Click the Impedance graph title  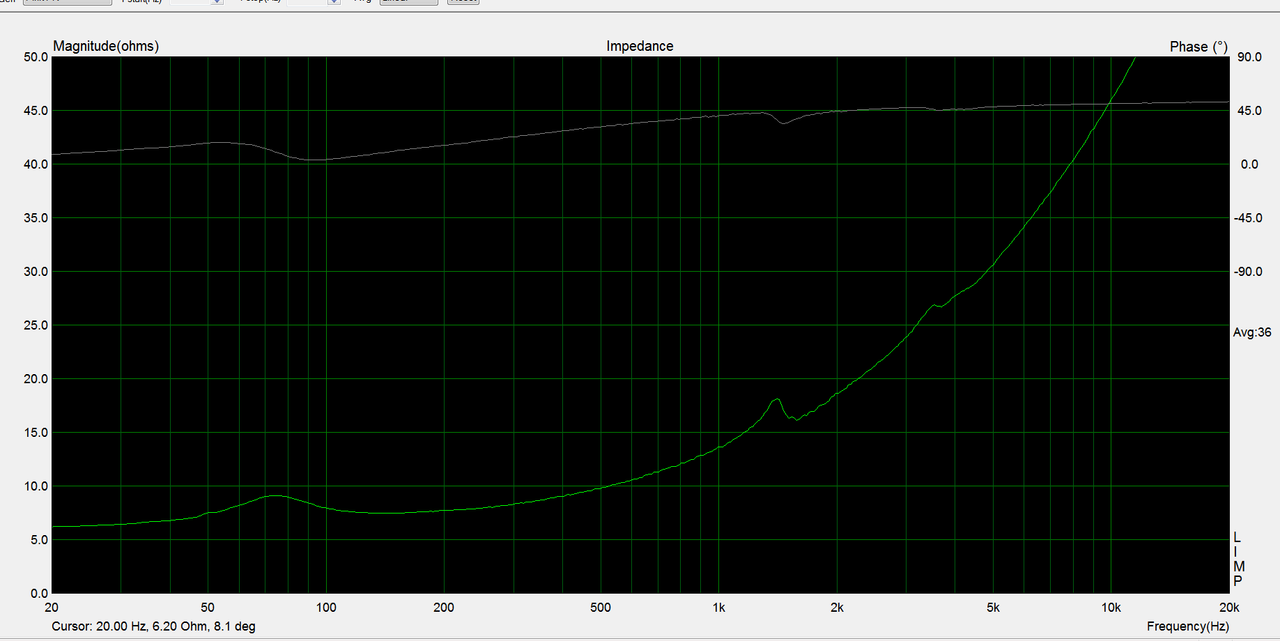(640, 46)
